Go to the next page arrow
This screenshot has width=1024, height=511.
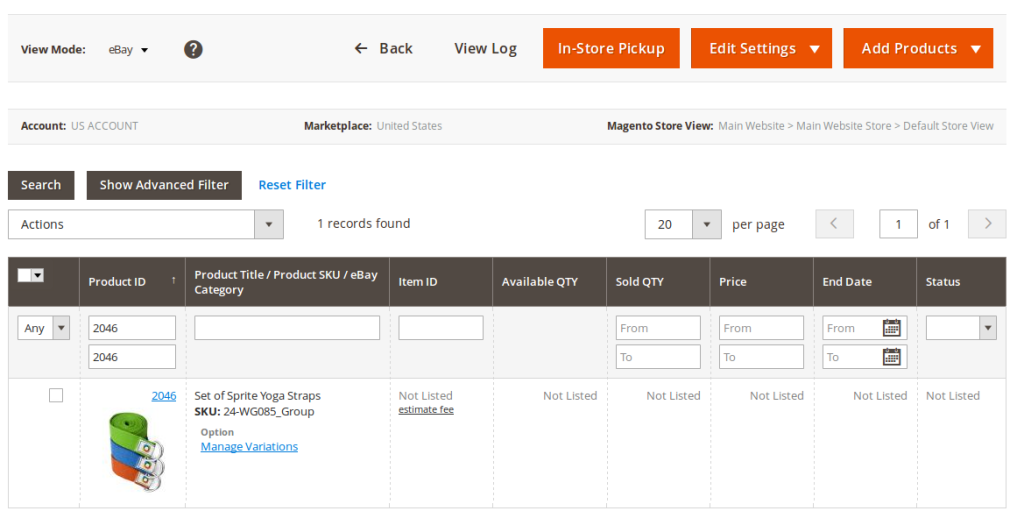pyautogui.click(x=988, y=224)
